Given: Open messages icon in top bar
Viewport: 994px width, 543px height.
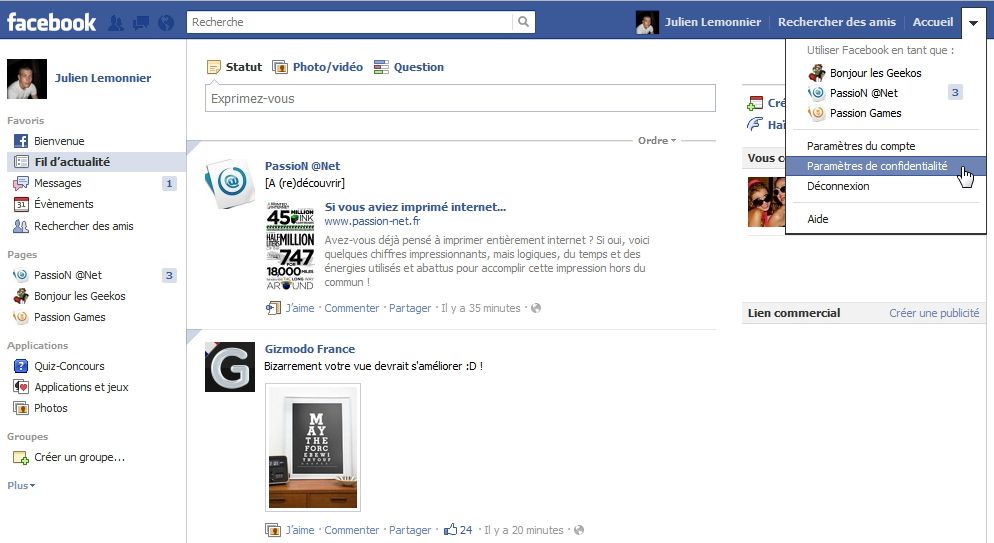Looking at the screenshot, I should [x=141, y=23].
